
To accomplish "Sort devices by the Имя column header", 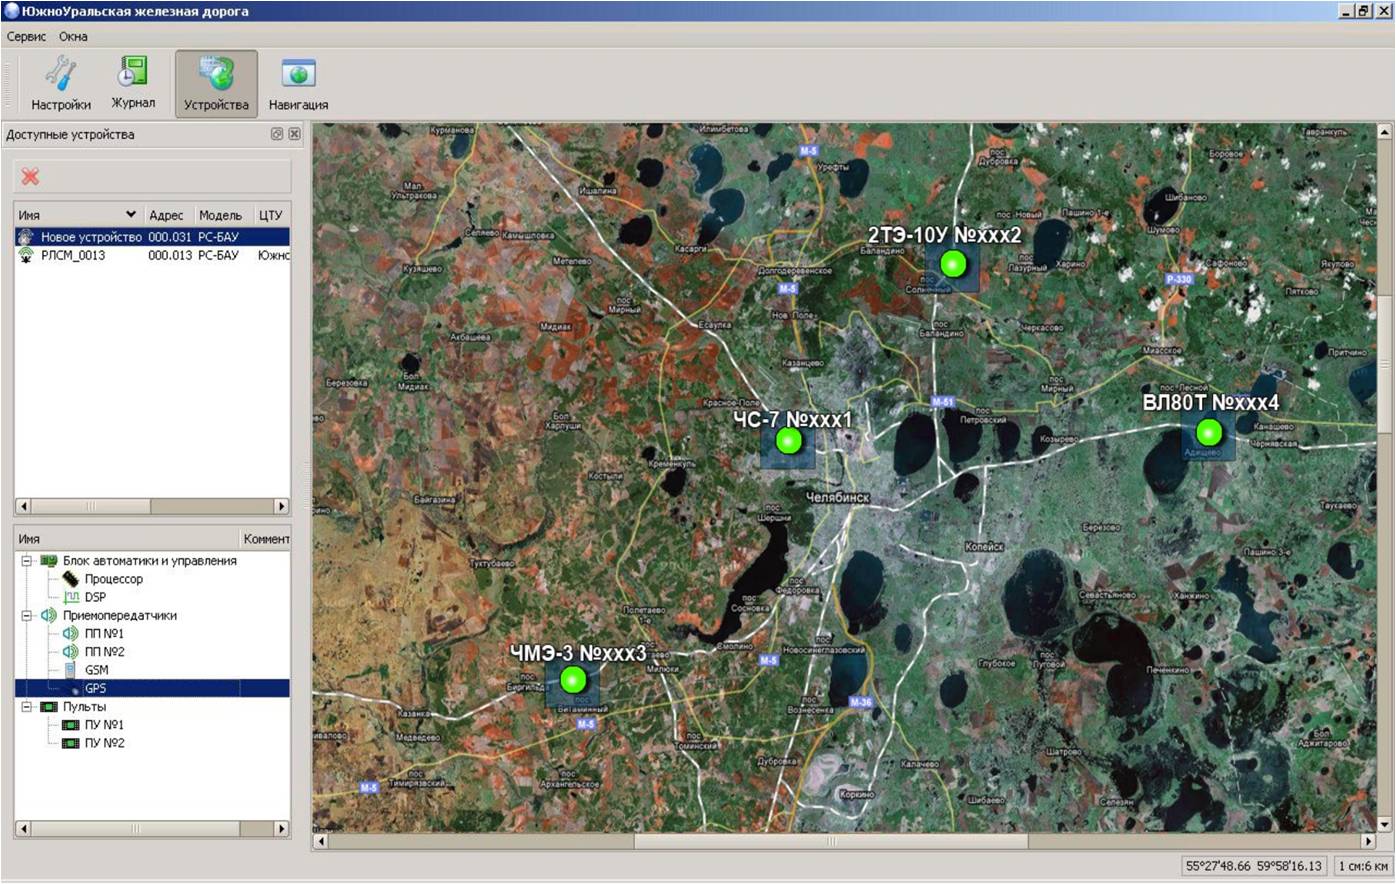I will 77,215.
